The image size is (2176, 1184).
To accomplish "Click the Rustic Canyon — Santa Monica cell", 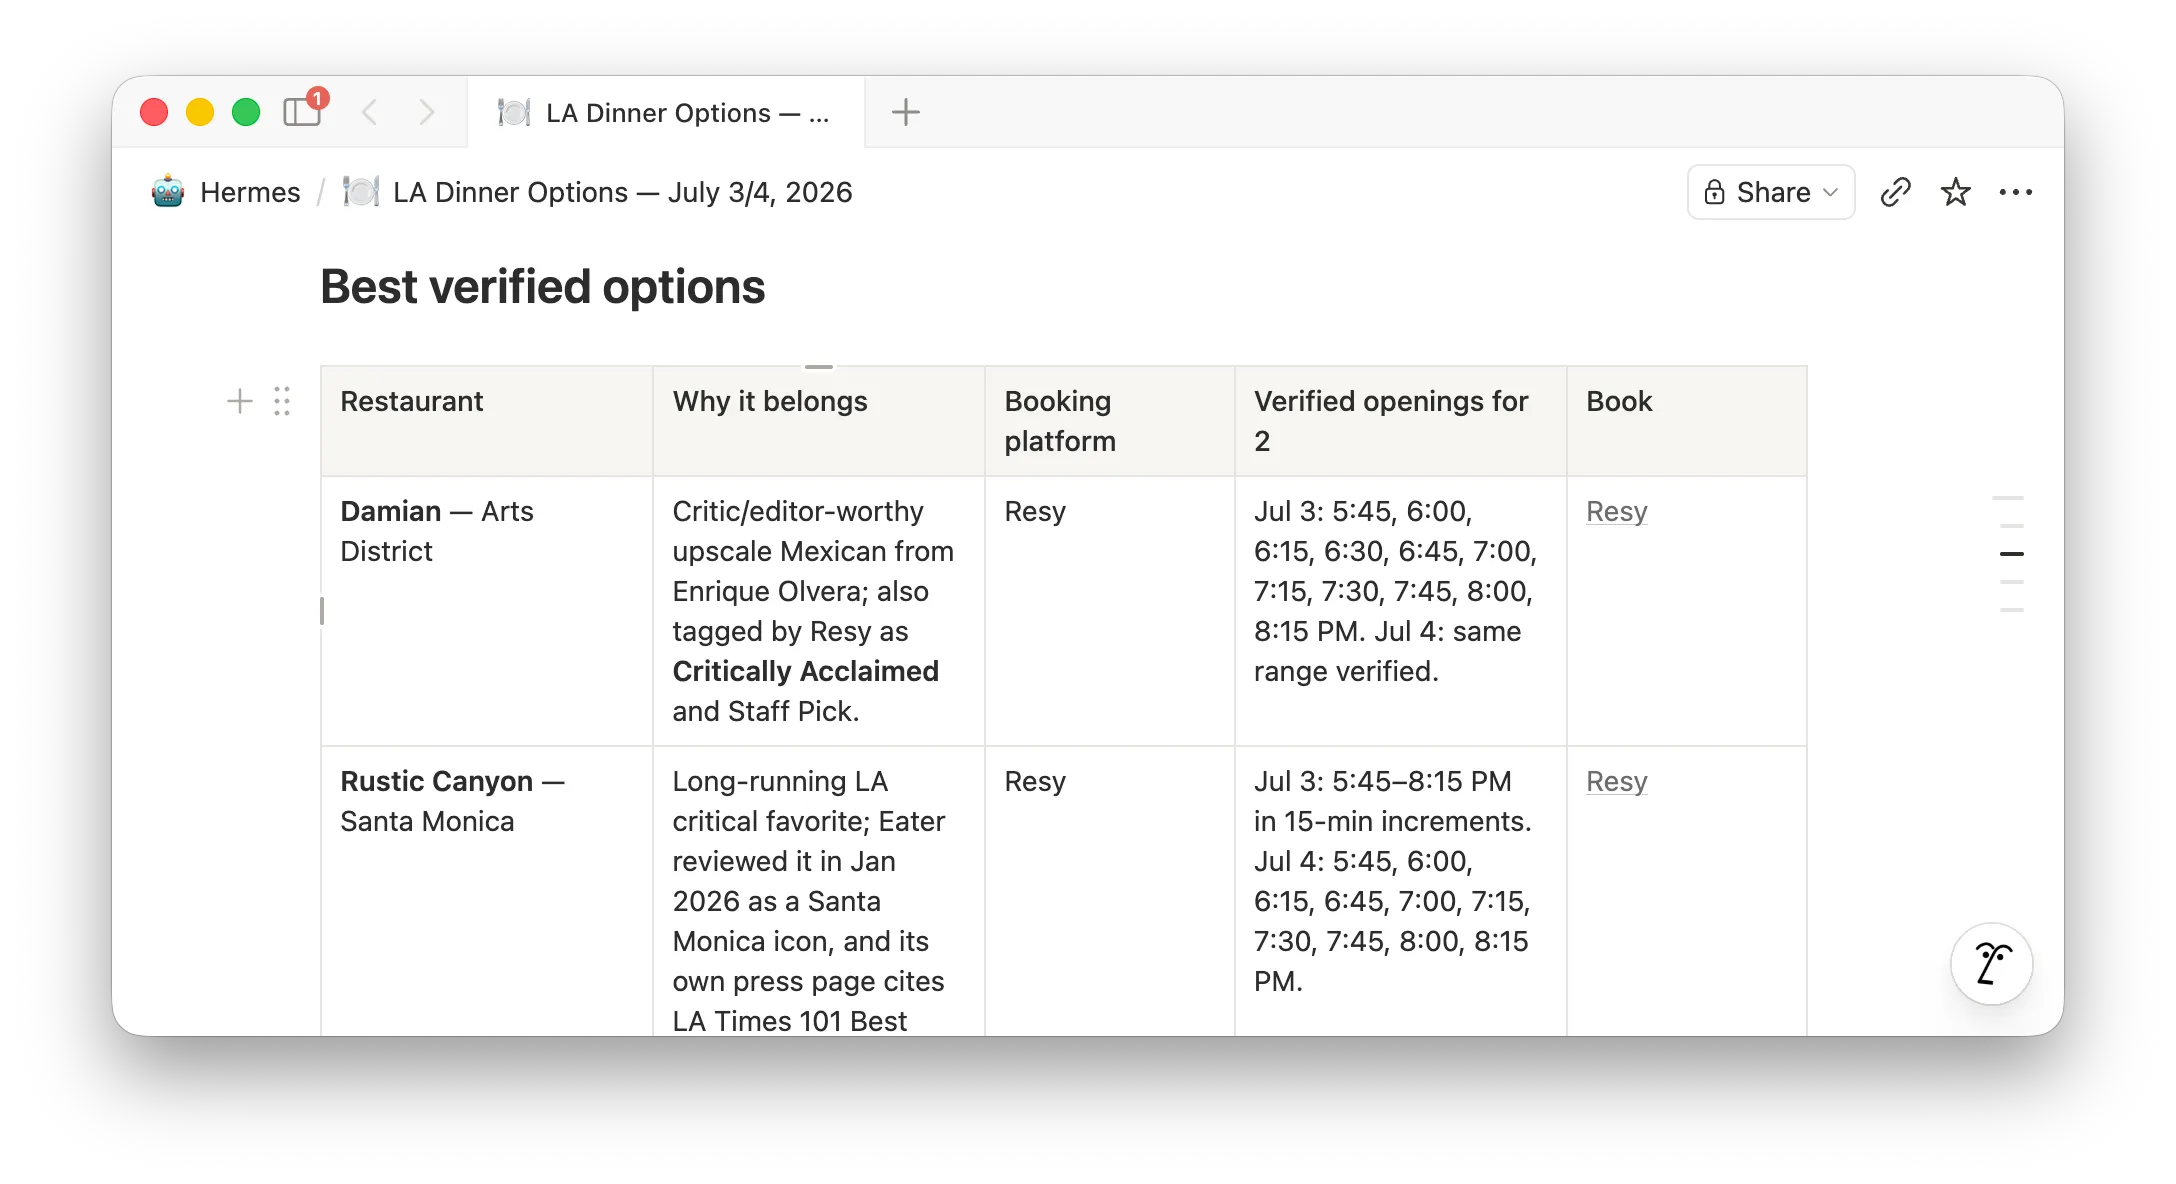I will coord(486,891).
